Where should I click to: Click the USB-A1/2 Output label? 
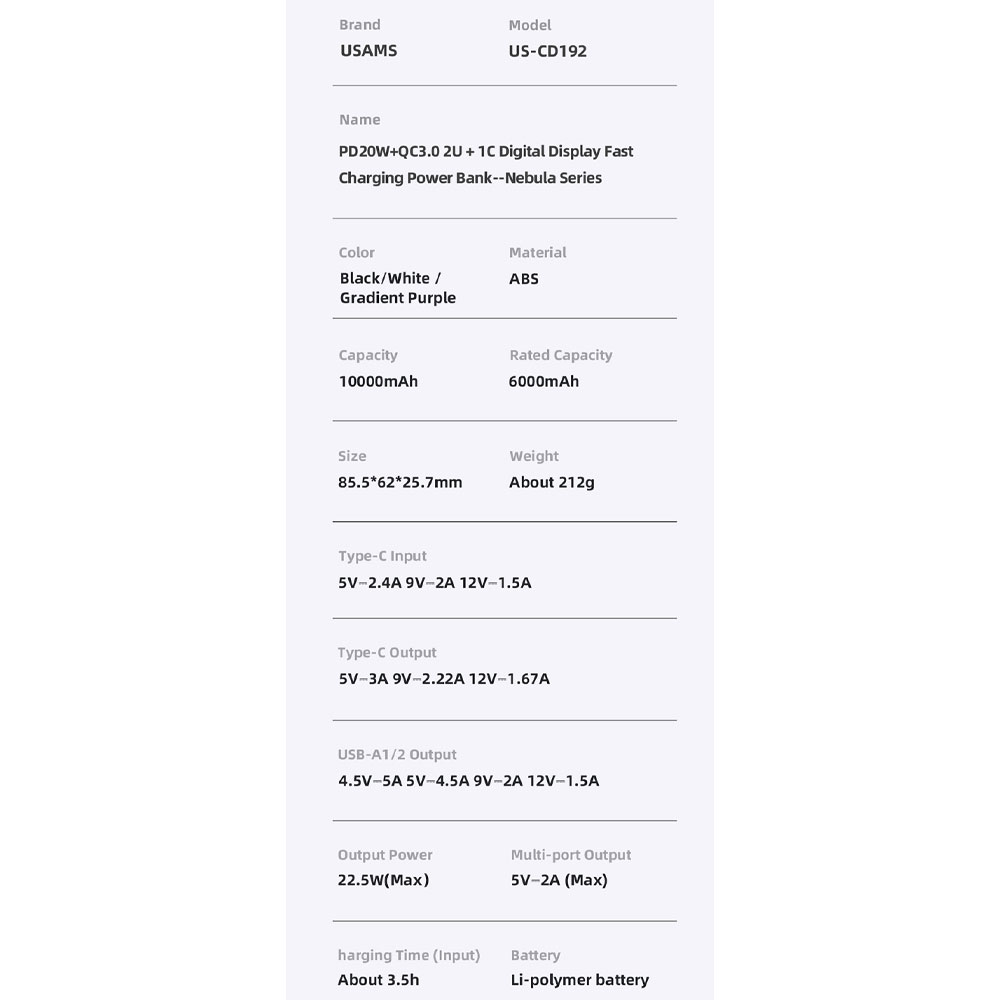[x=397, y=755]
